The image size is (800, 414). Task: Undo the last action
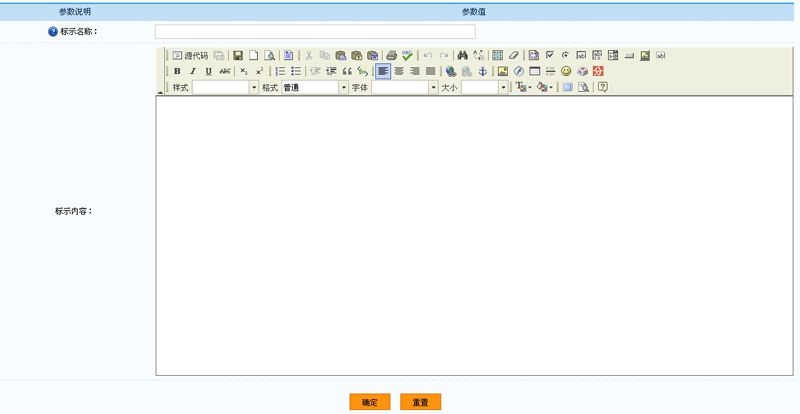pyautogui.click(x=428, y=56)
